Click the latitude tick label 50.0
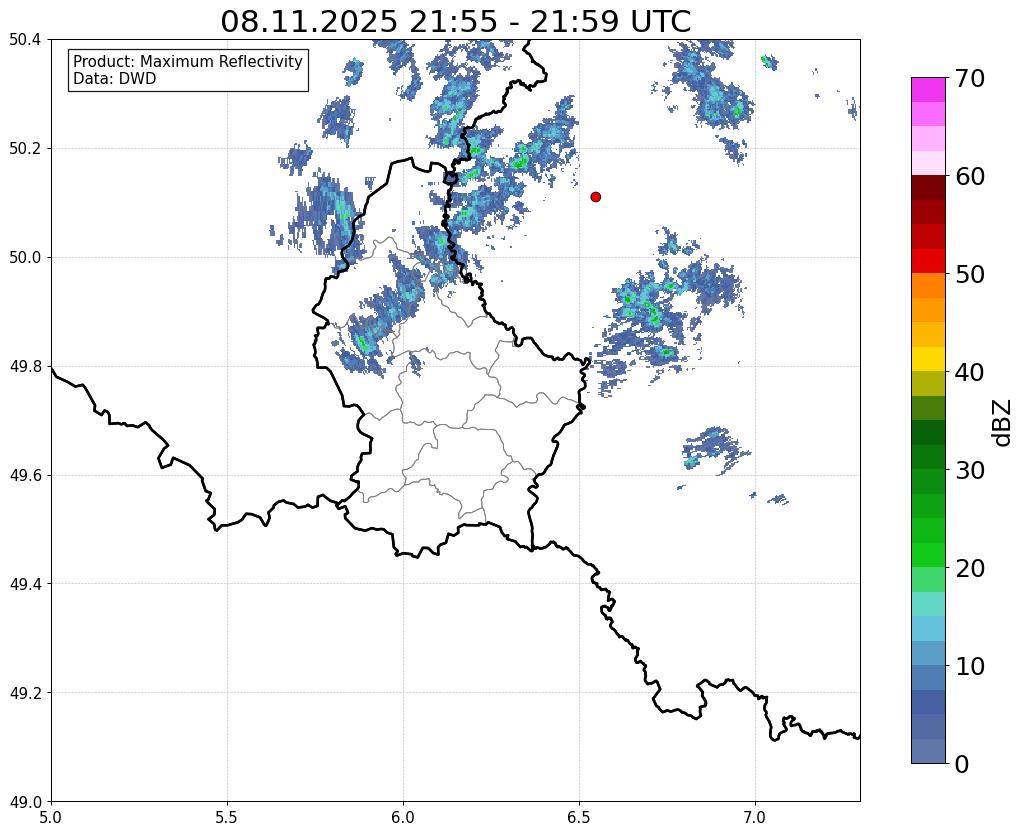The height and width of the screenshot is (834, 1023). (x=25, y=258)
